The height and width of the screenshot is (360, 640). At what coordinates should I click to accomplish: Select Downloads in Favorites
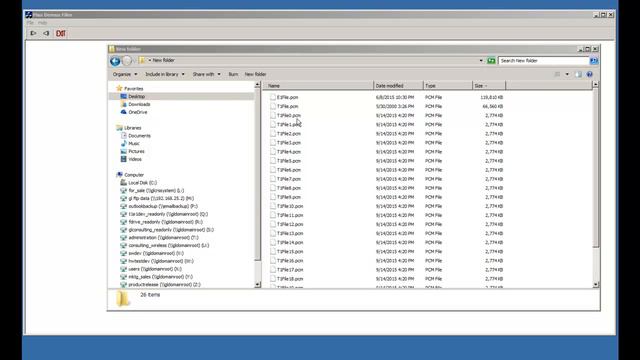click(x=139, y=104)
